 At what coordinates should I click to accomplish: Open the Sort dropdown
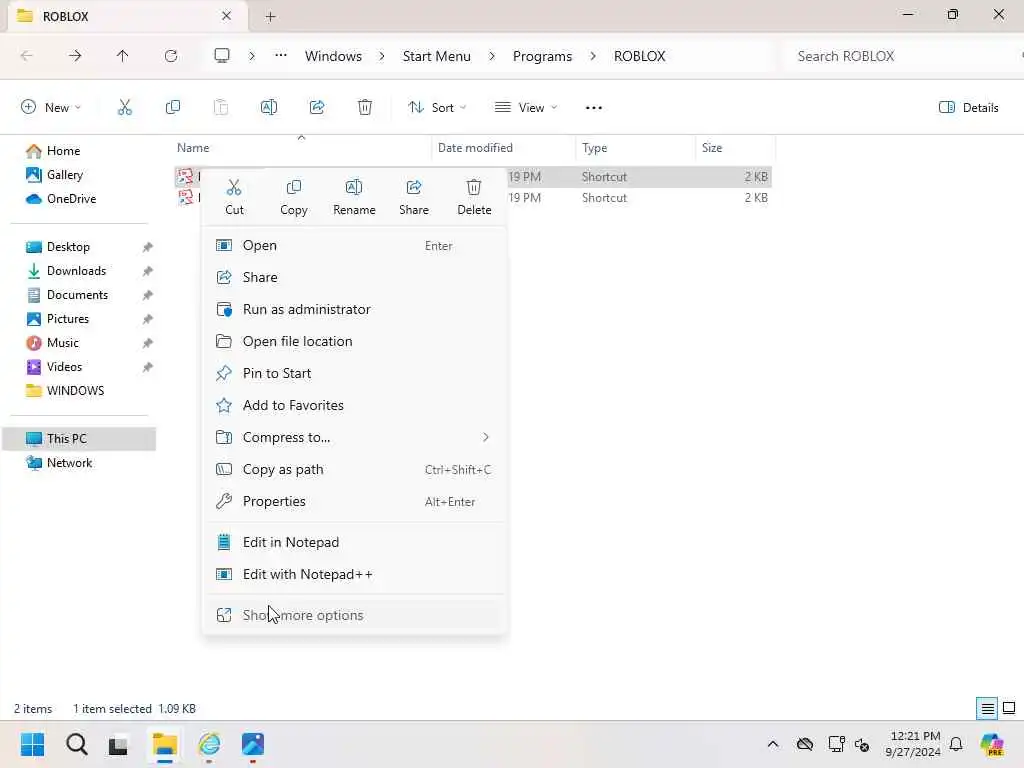pos(437,107)
